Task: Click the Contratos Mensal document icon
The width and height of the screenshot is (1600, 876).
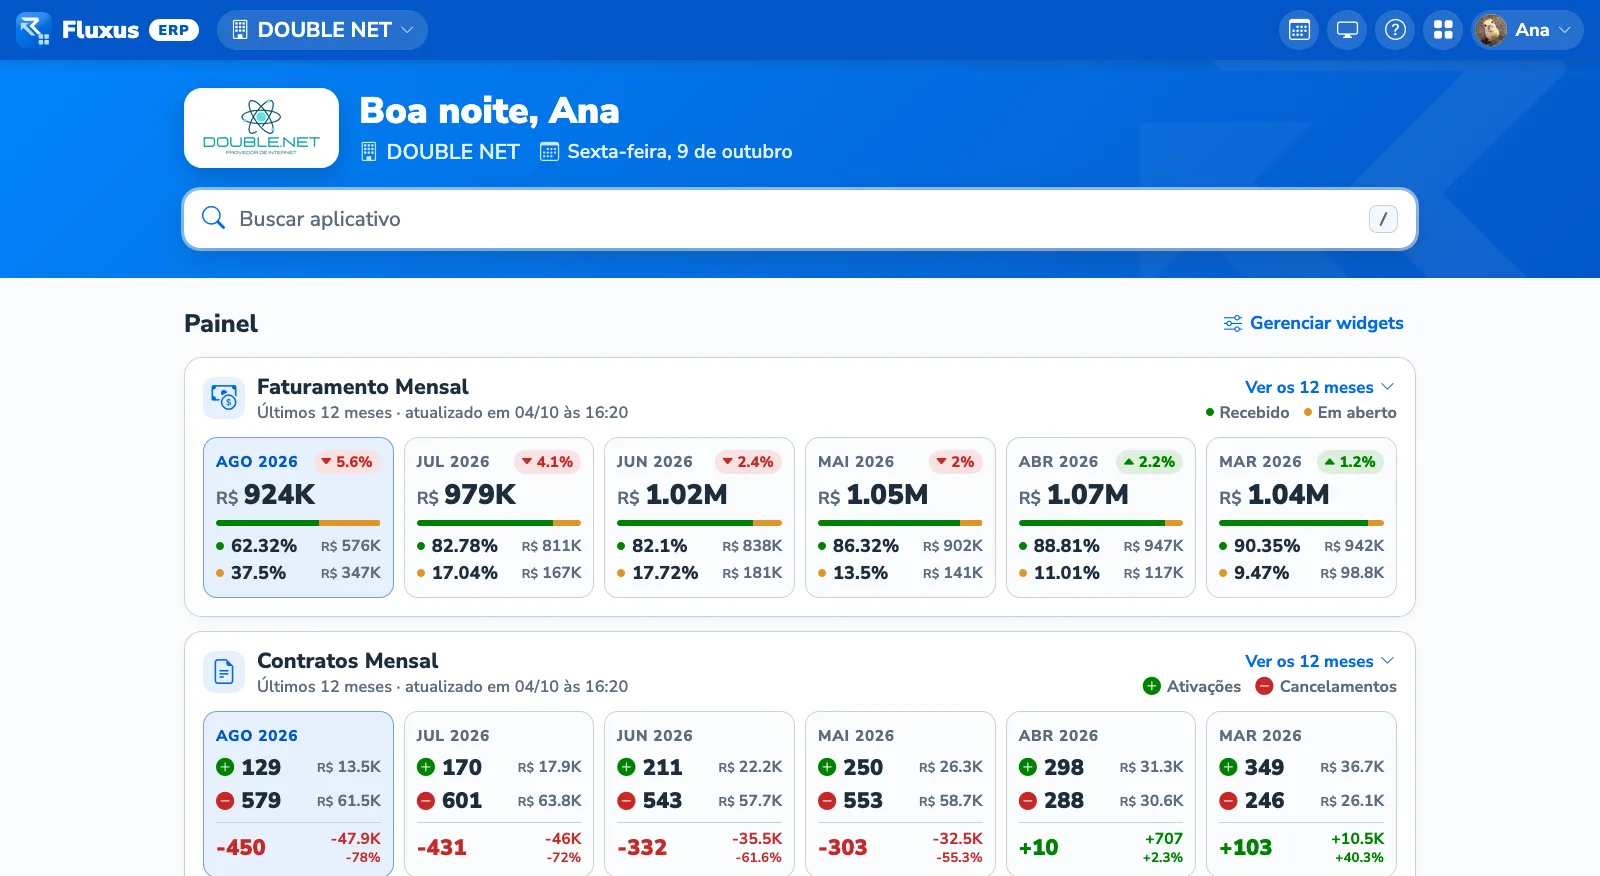Action: (x=224, y=672)
